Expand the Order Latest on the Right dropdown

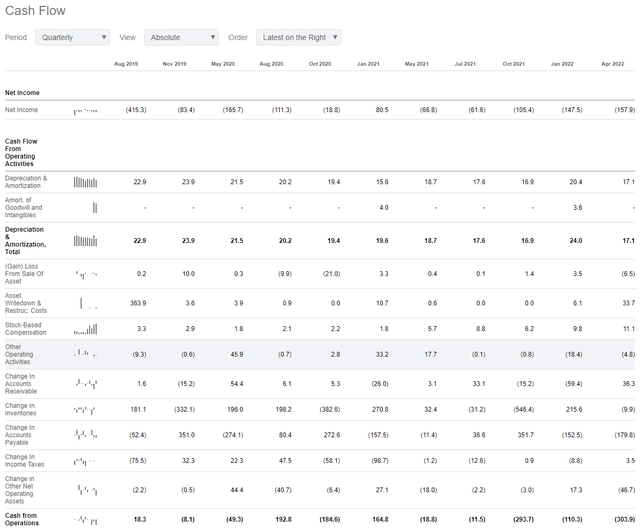pos(298,37)
